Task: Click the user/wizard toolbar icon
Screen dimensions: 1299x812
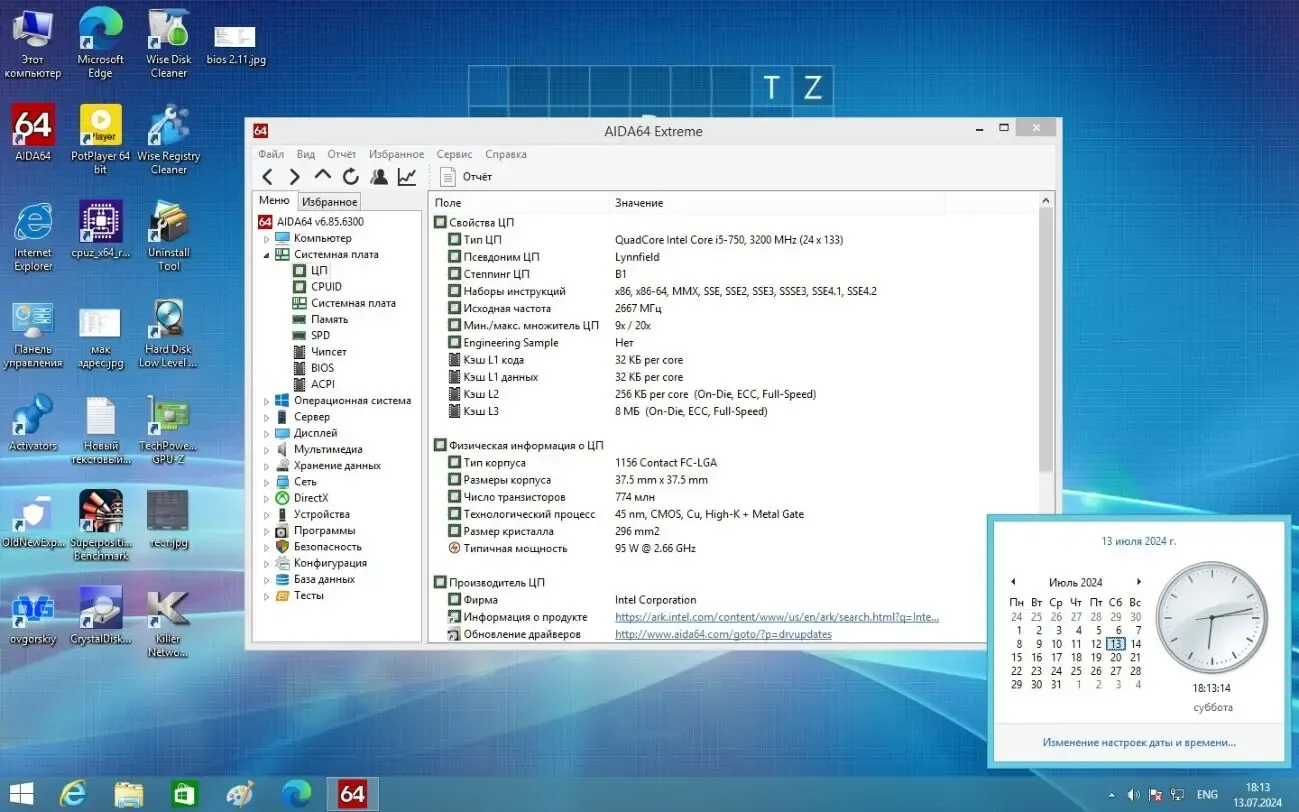Action: coord(379,175)
